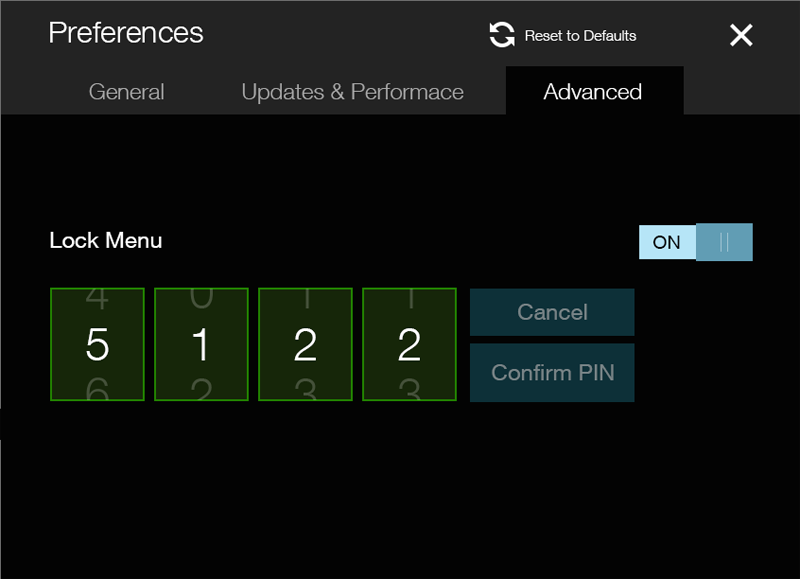Switch to the General tab
800x579 pixels.
(x=126, y=92)
